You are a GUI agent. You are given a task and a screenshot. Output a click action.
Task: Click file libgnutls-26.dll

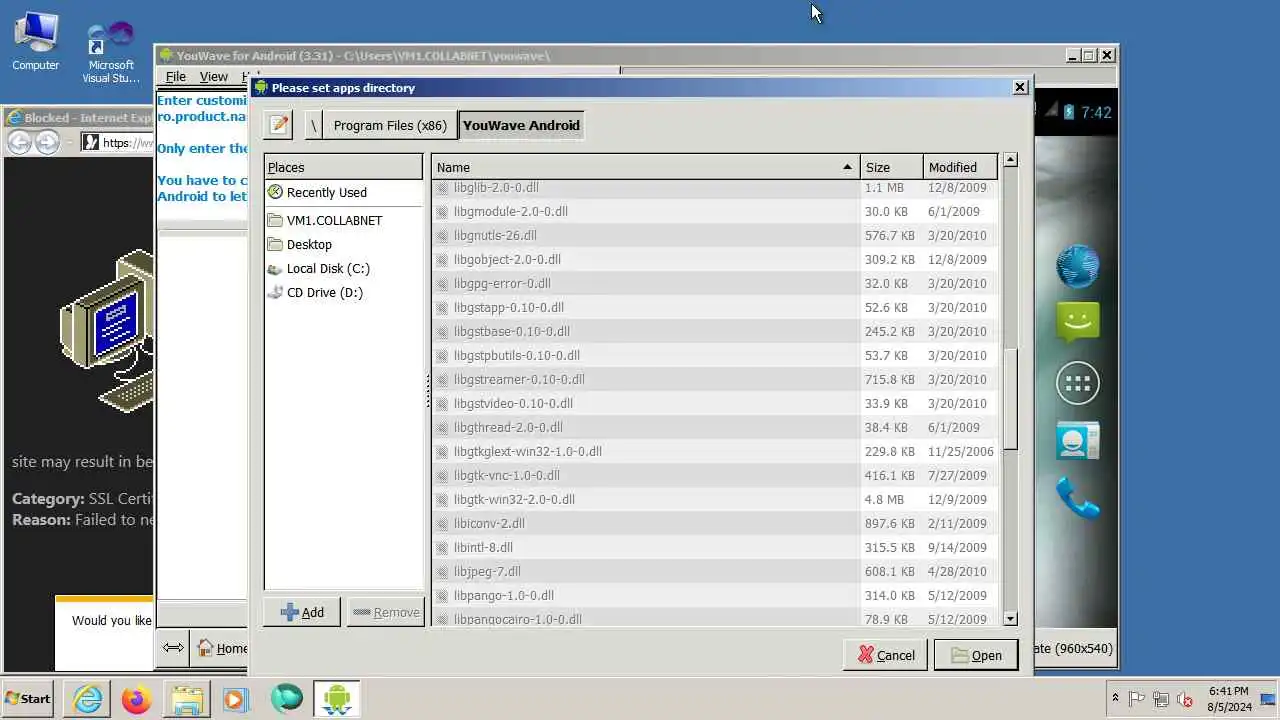(x=495, y=235)
